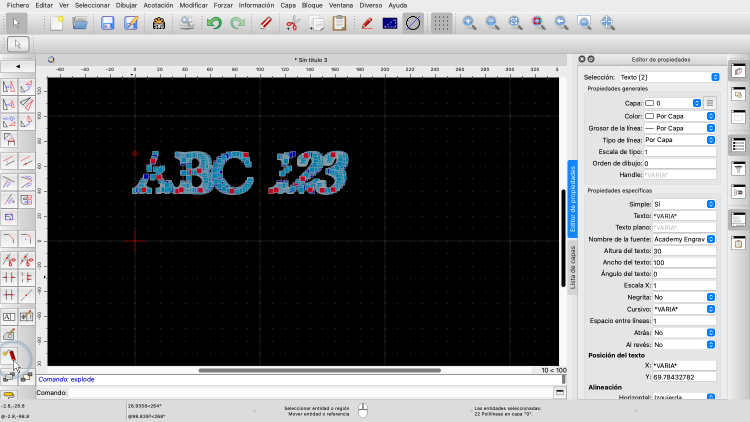Image resolution: width=750 pixels, height=422 pixels.
Task: Click the Save As icon with pencil
Action: [131, 23]
